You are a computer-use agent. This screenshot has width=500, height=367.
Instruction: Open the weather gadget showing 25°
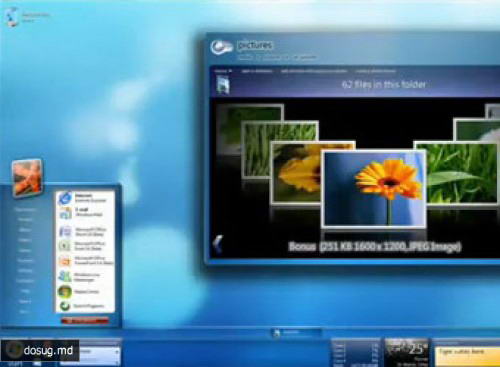tap(407, 353)
